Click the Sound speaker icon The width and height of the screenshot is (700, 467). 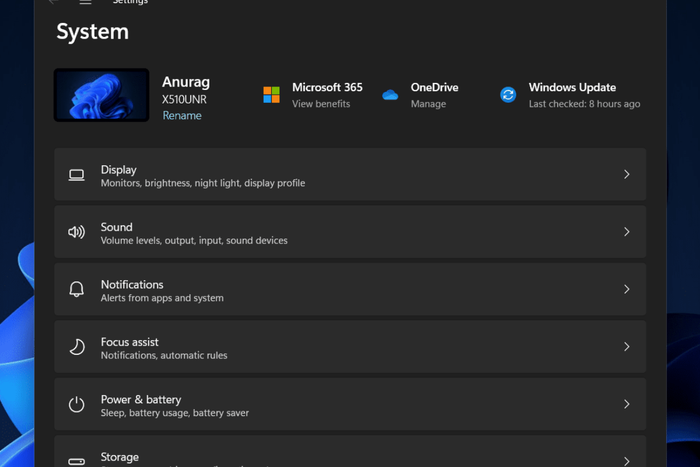coord(76,232)
